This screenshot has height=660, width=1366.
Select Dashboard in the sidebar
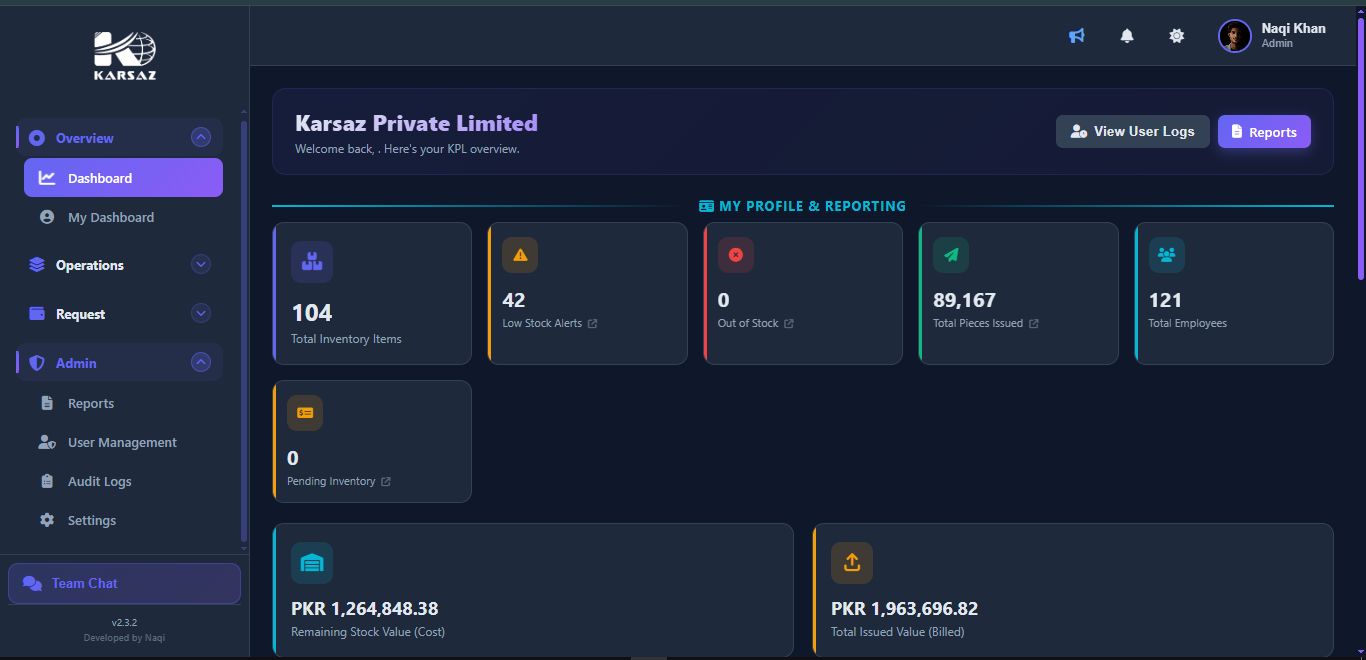click(x=123, y=178)
